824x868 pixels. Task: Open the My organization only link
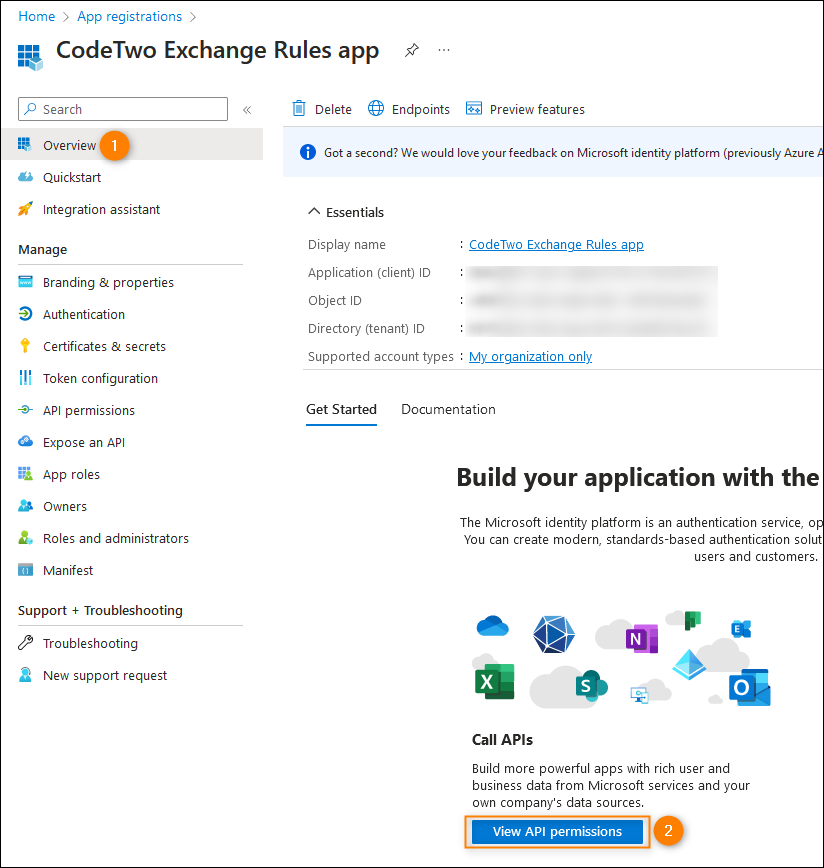(530, 357)
